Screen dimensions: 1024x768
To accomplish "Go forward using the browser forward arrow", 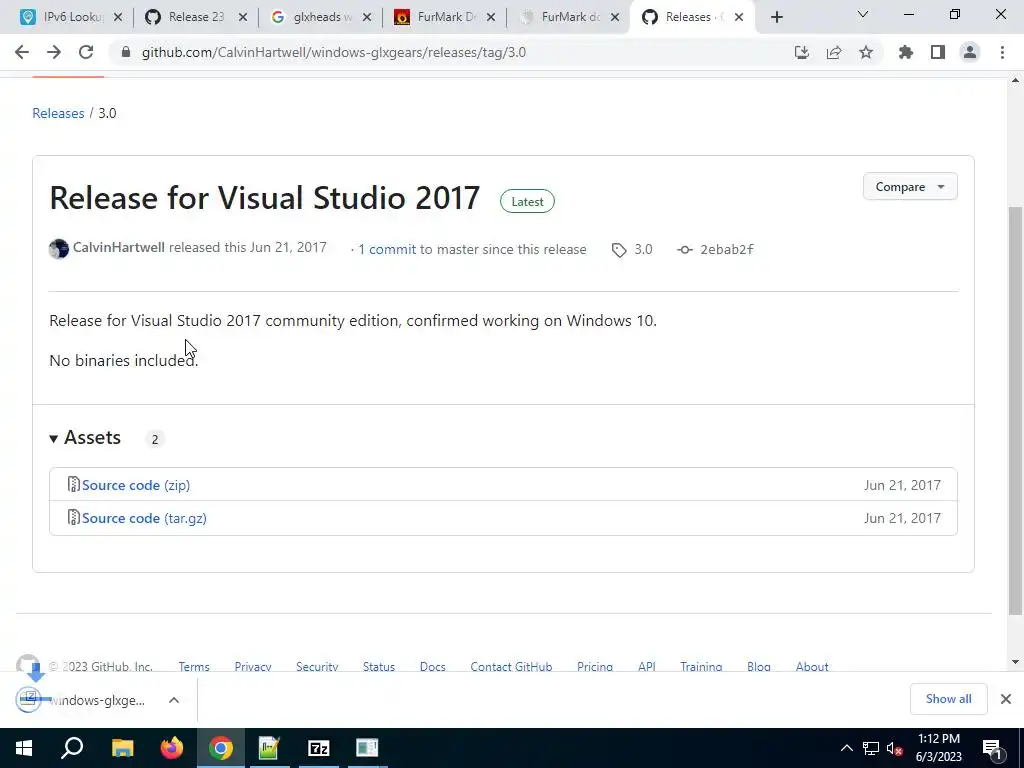I will coord(54,52).
